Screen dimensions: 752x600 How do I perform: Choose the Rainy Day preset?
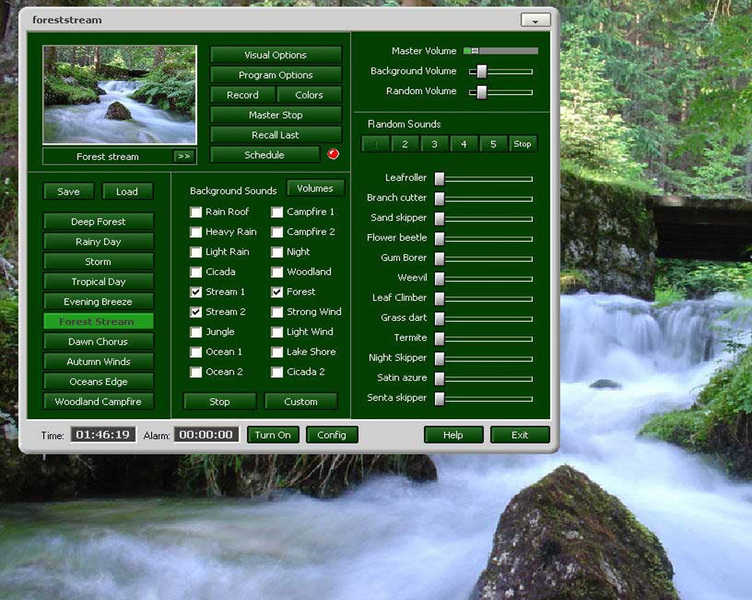tap(98, 242)
